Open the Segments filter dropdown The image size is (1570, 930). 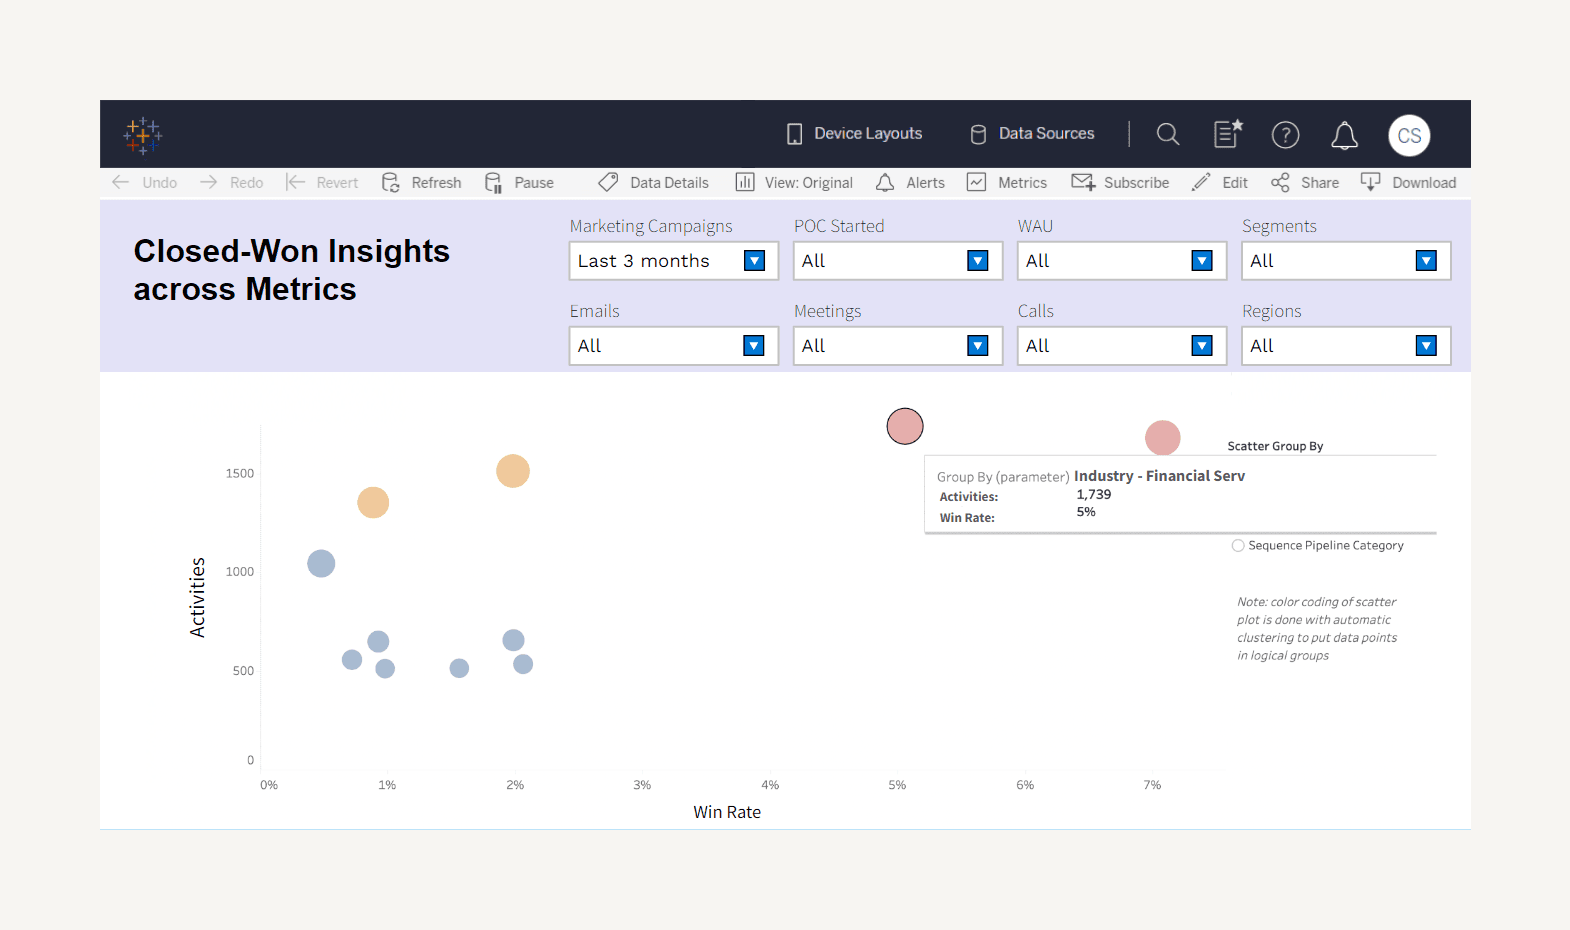(x=1426, y=261)
